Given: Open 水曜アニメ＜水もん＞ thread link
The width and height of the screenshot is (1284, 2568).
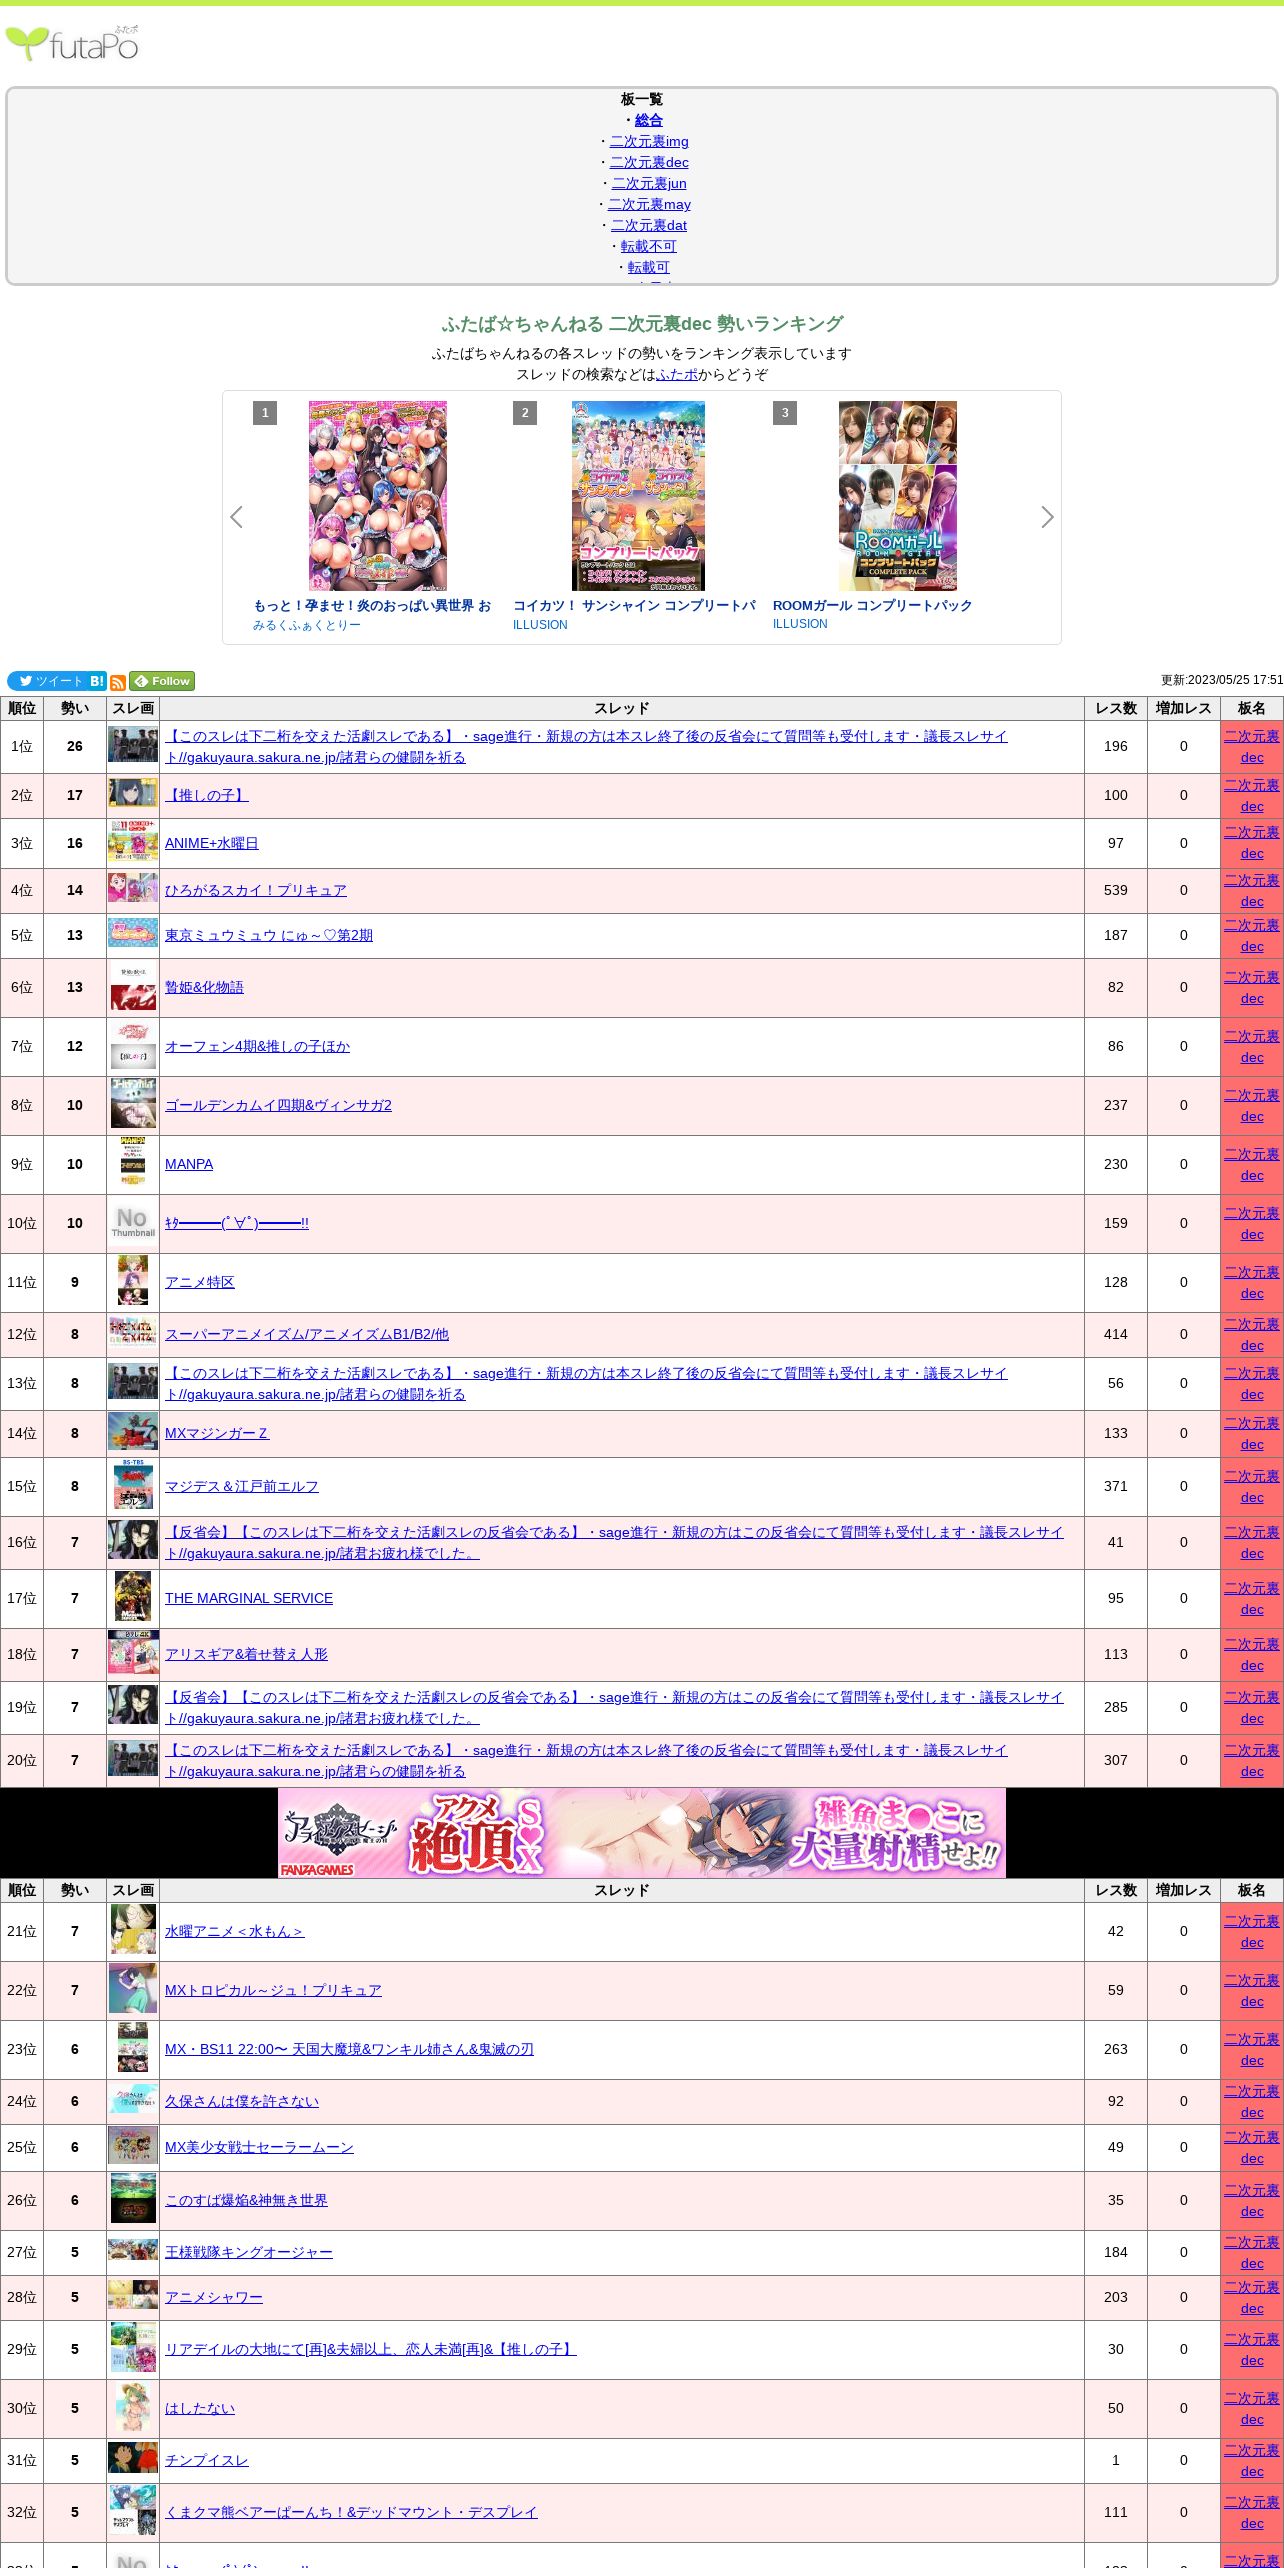Looking at the screenshot, I should coord(234,1931).
